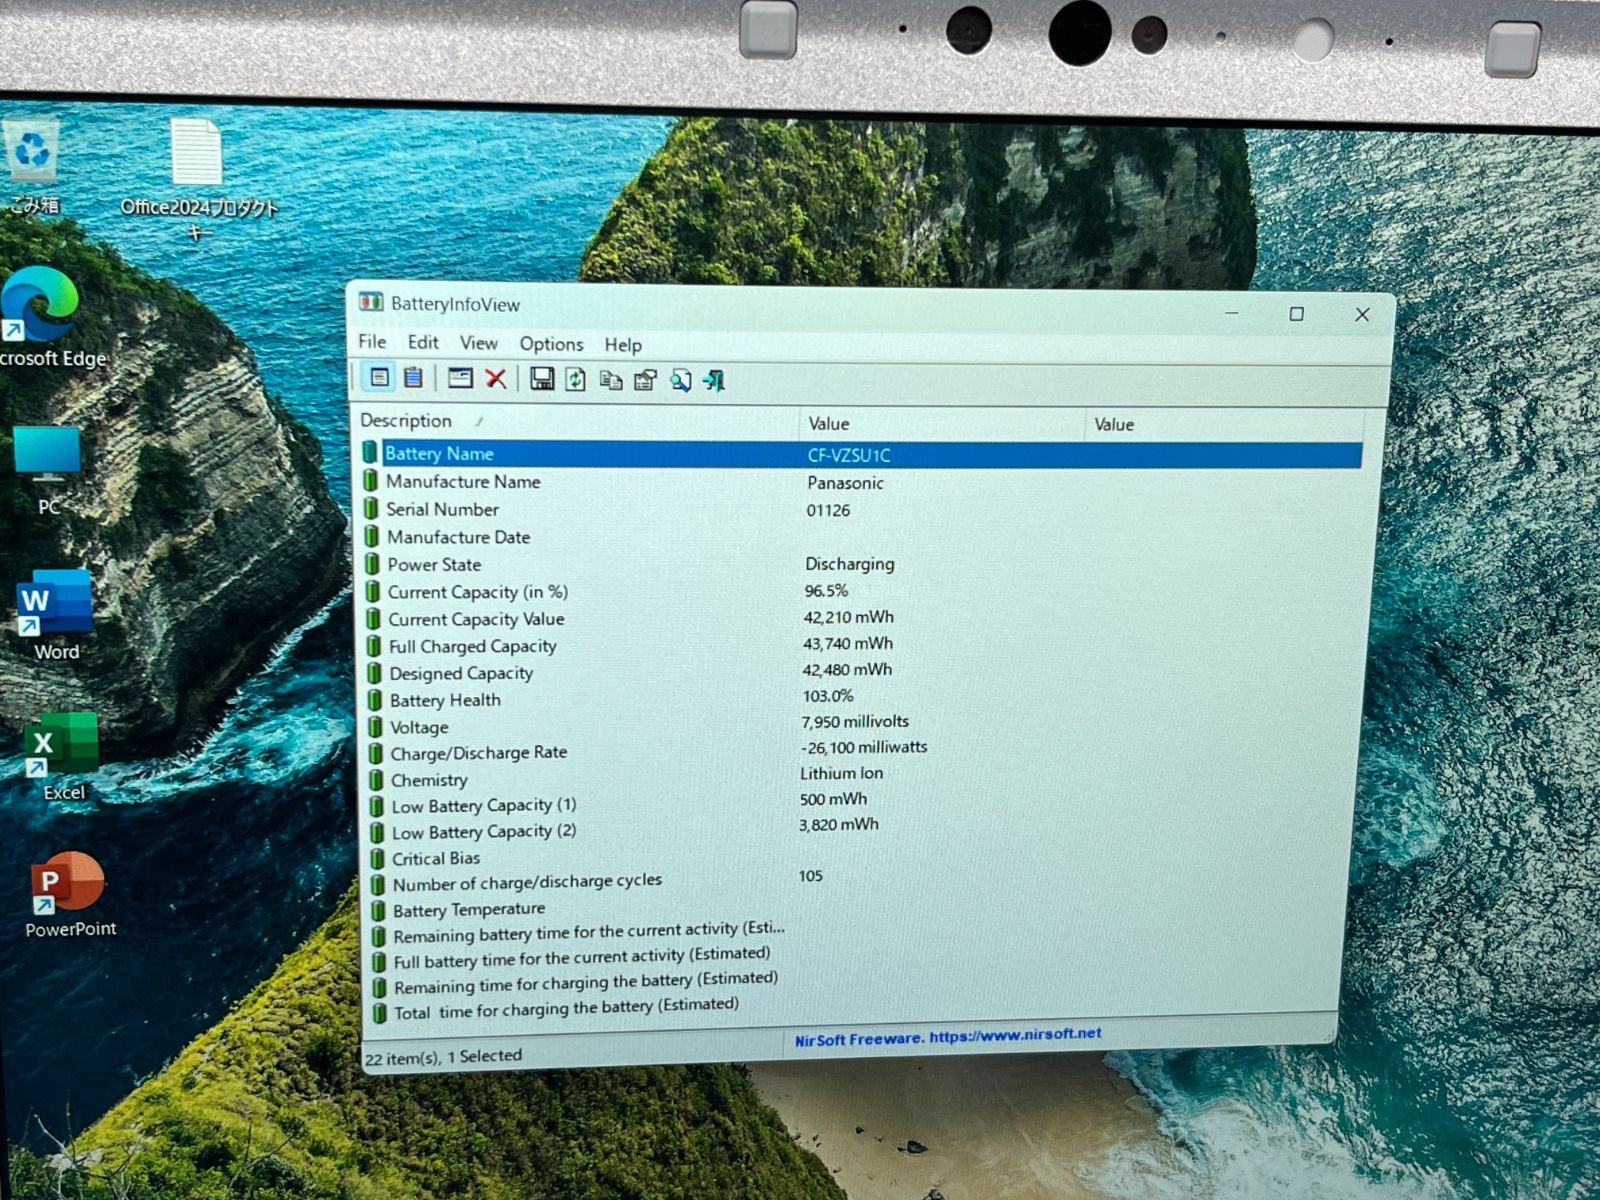
Task: Select the Show Battery Information toolbar icon
Action: click(379, 377)
